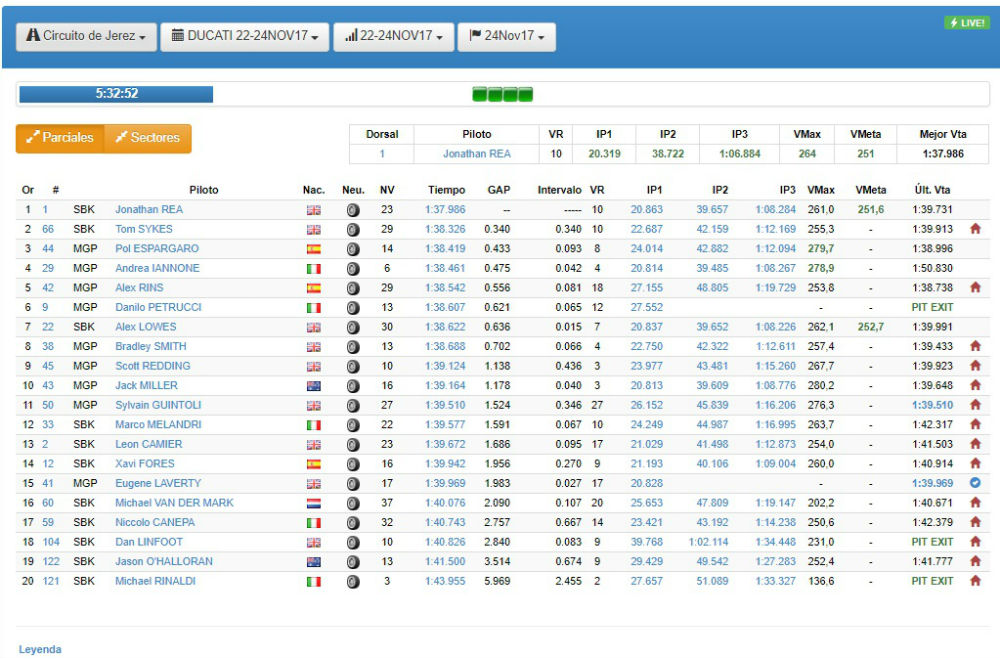Image resolution: width=1000 pixels, height=659 pixels.
Task: Click the home icon in Michael RINALDI row
Action: pos(975,581)
